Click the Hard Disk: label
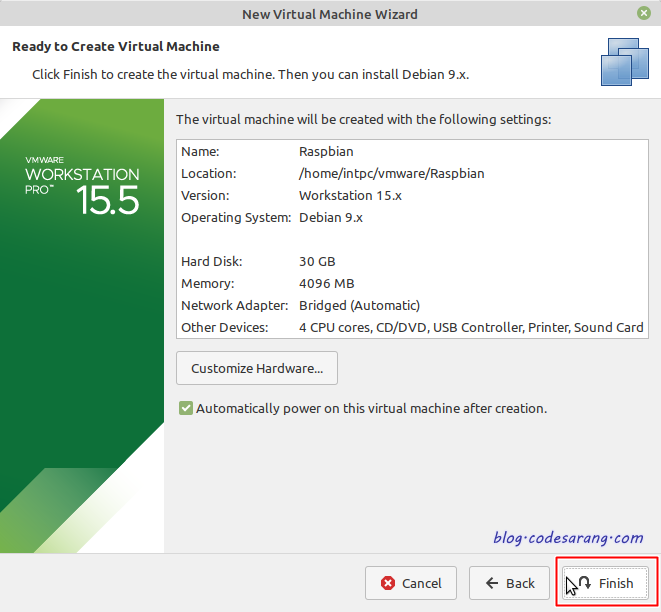The height and width of the screenshot is (612, 661). point(212,261)
